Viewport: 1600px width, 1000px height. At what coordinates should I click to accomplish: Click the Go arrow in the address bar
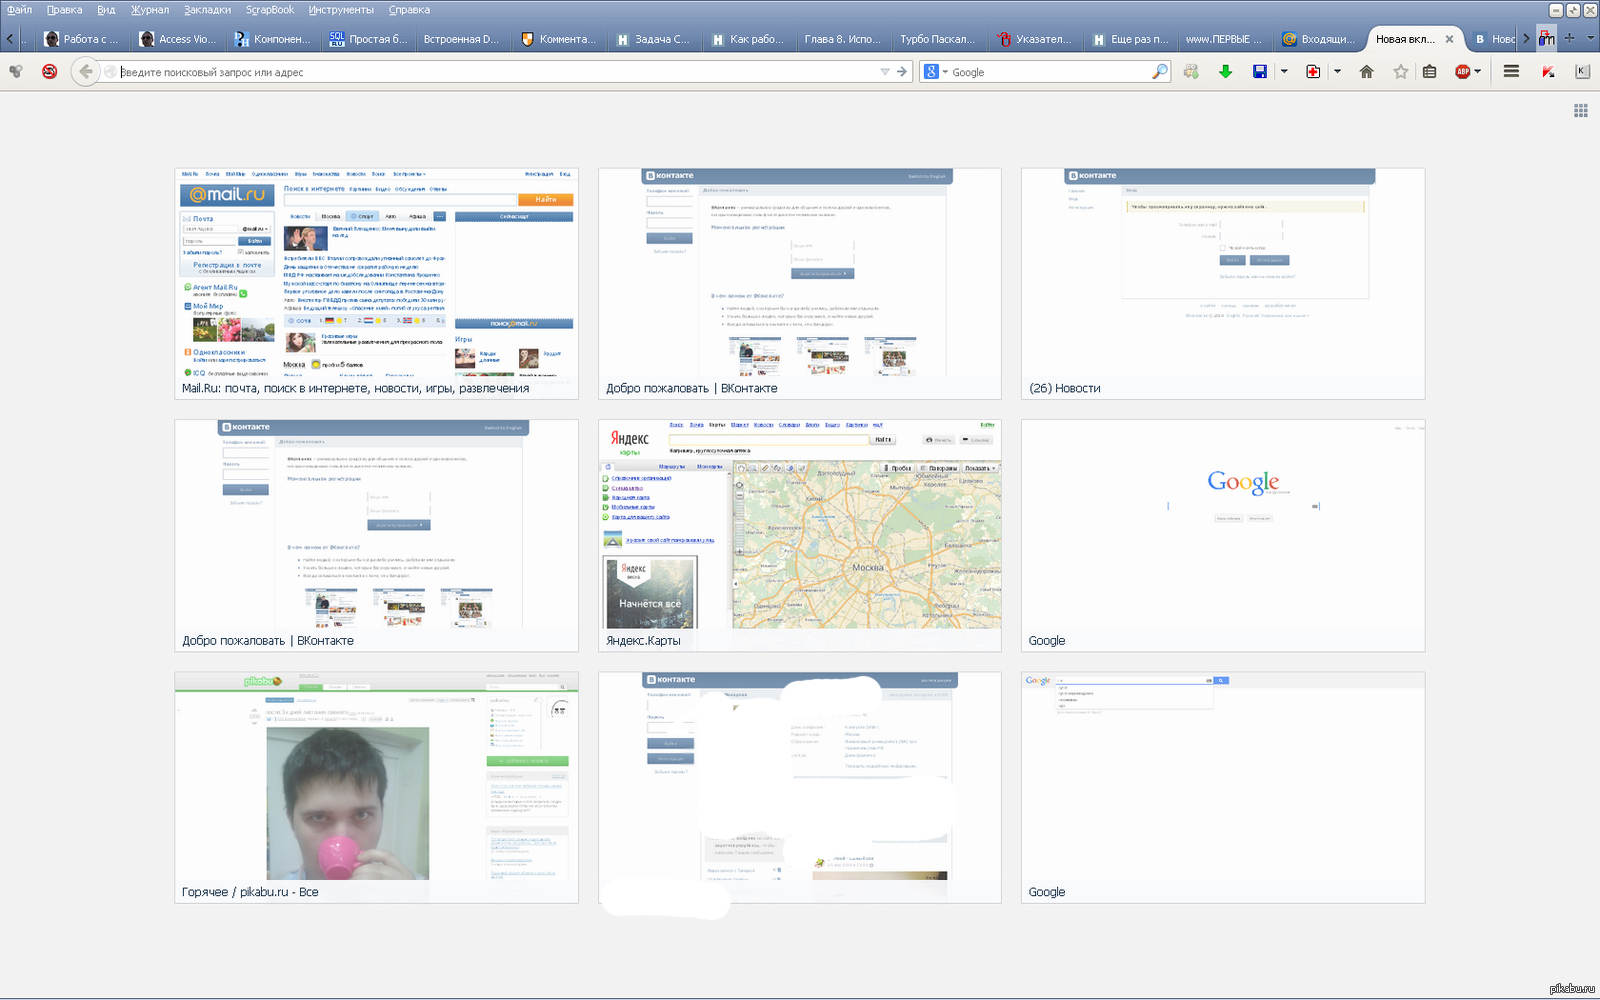[x=902, y=72]
